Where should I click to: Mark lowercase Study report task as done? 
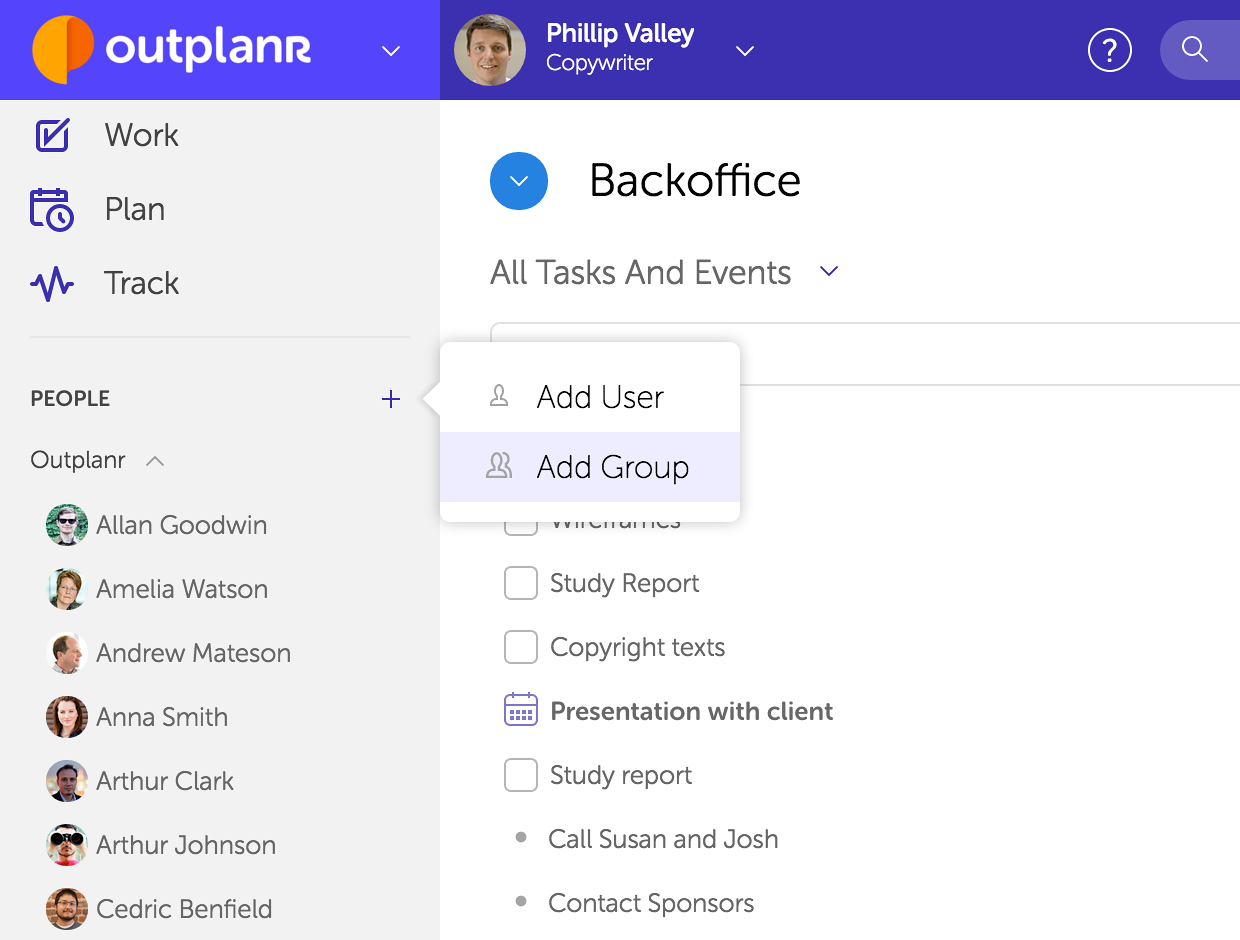pyautogui.click(x=521, y=775)
